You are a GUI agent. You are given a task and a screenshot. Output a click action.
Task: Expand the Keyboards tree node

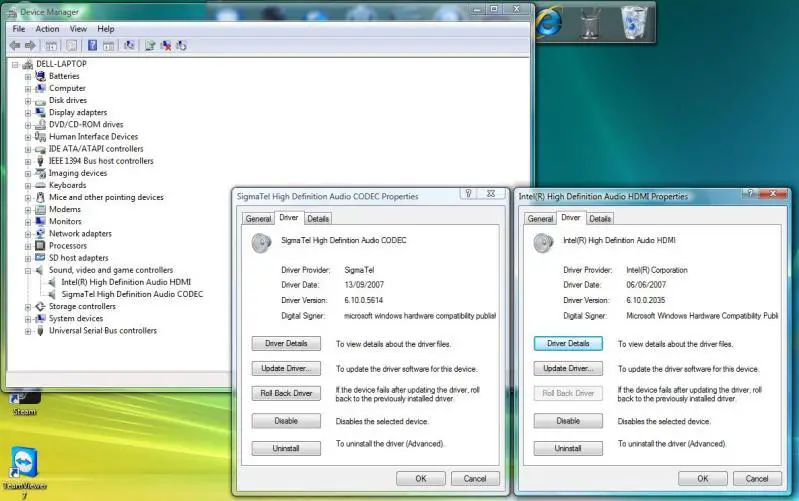(x=28, y=186)
